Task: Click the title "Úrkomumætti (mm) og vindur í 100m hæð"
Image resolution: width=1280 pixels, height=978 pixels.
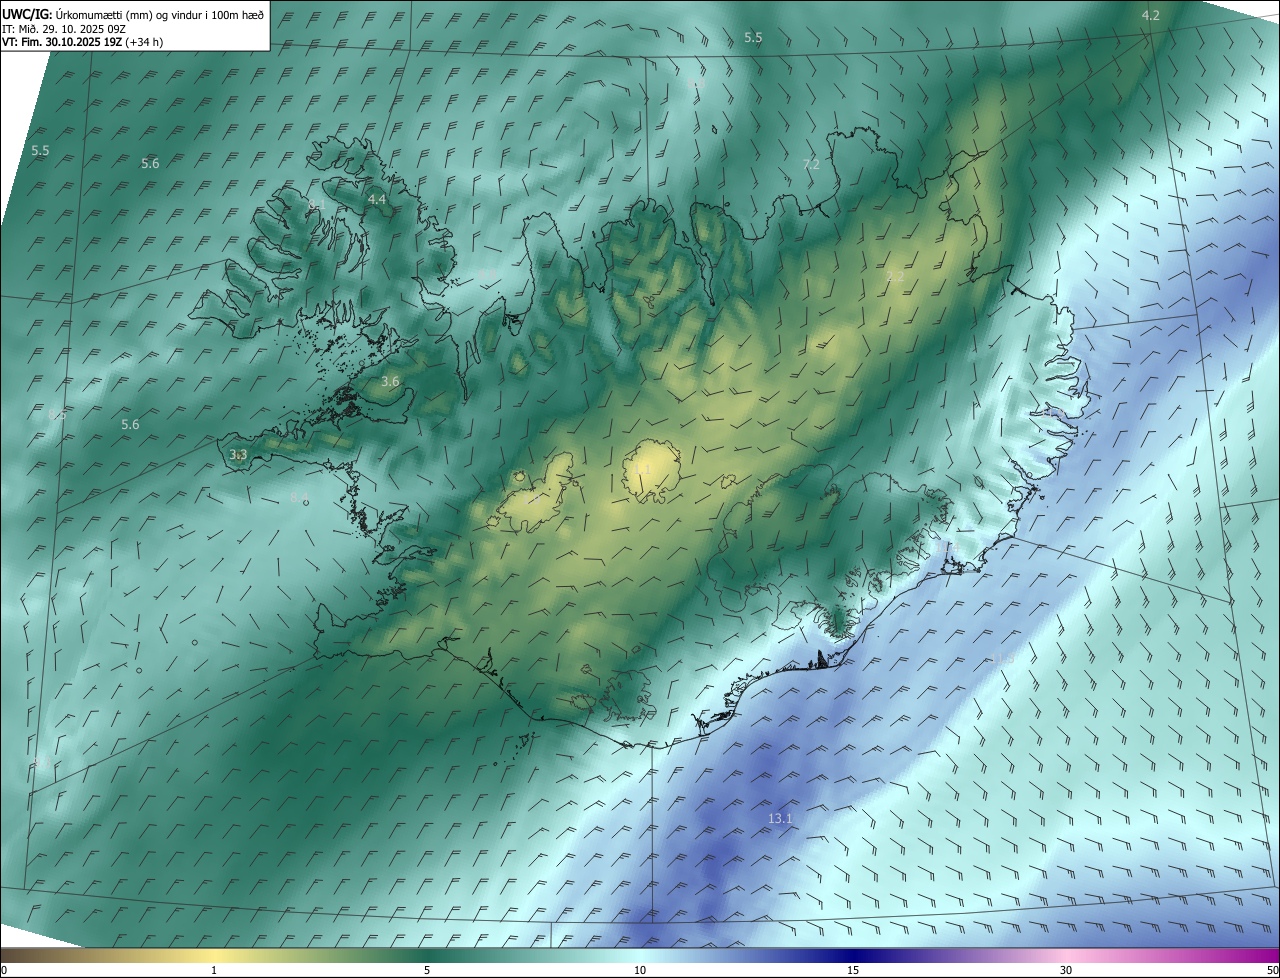Action: (160, 14)
